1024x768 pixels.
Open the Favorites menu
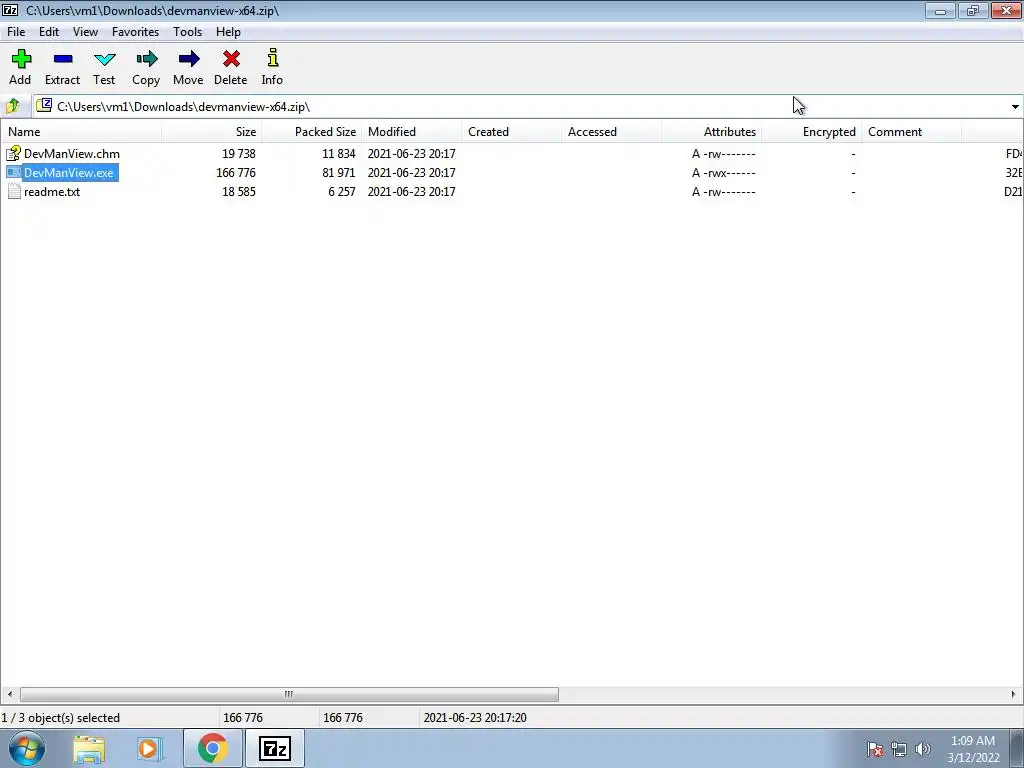coord(135,31)
